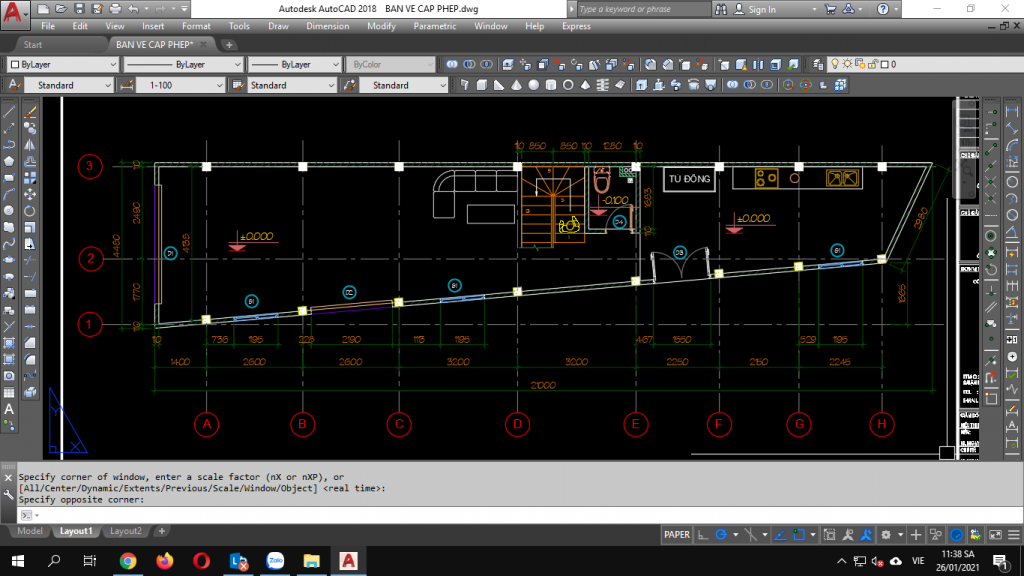The height and width of the screenshot is (576, 1024).
Task: Select the Trim modify tool
Action: tap(30, 260)
